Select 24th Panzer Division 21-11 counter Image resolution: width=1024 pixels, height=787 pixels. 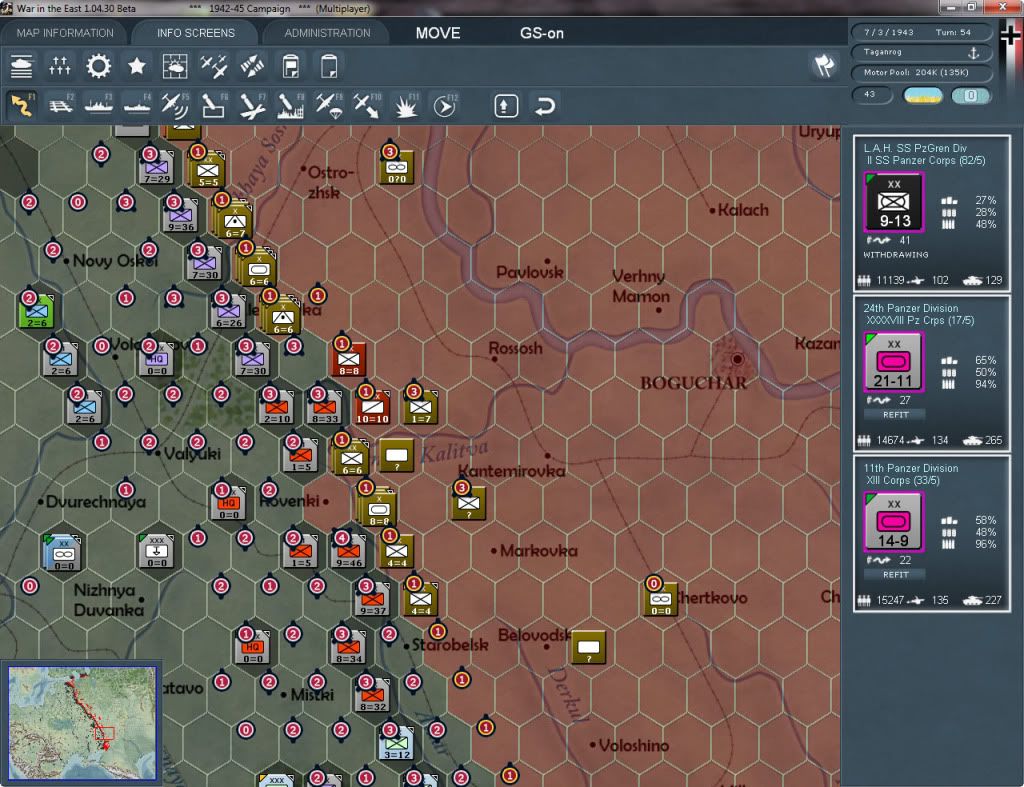point(893,362)
